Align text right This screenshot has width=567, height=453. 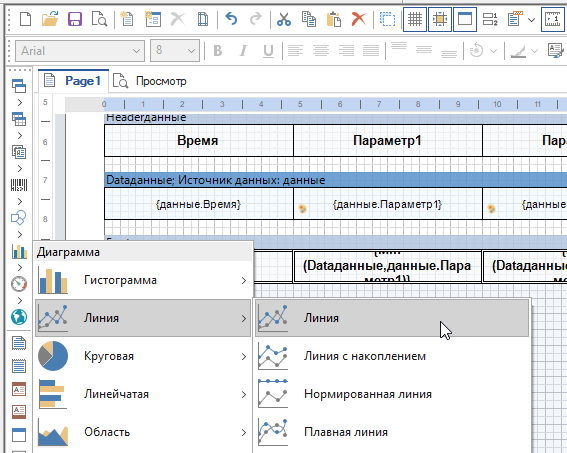(346, 51)
